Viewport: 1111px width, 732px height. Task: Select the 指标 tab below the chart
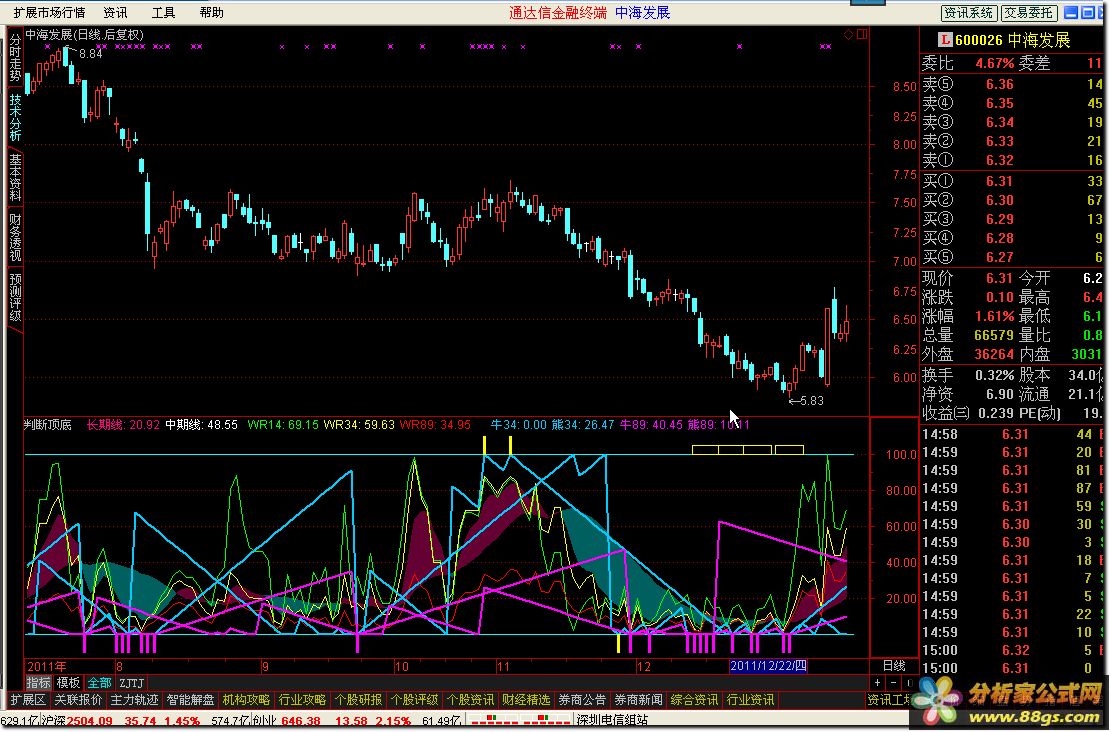point(39,682)
